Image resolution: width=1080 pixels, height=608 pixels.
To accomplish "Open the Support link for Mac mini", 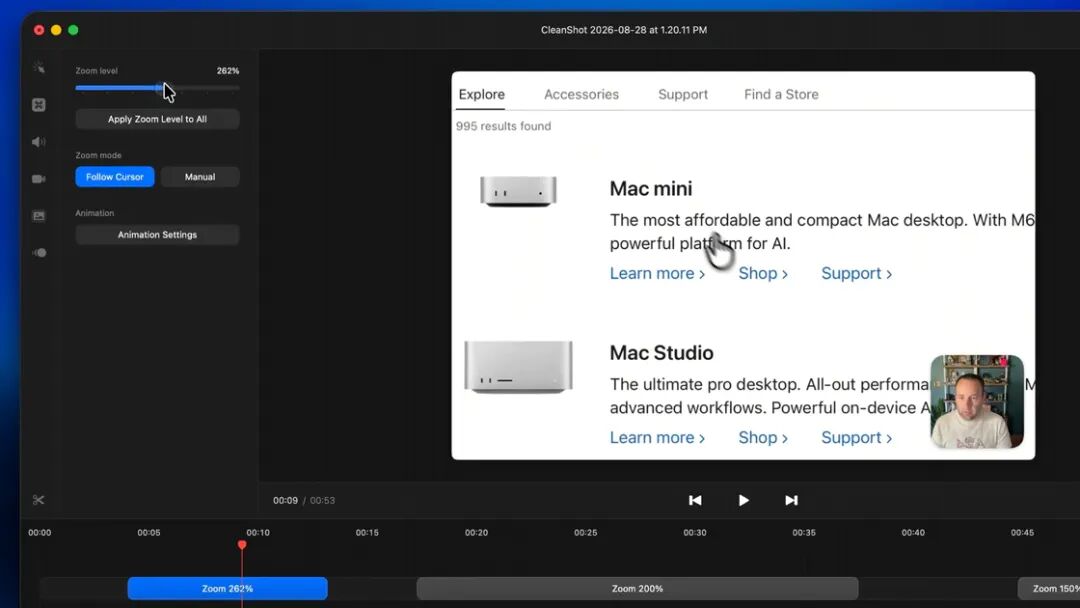I will [856, 273].
